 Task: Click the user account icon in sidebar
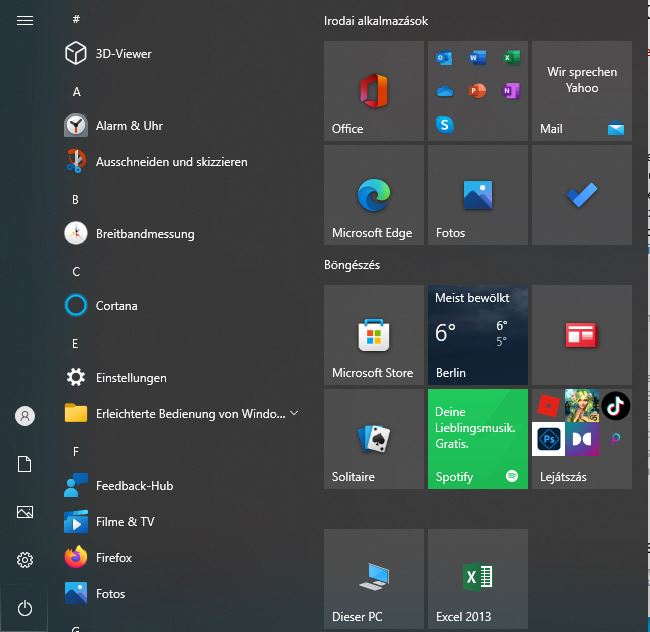(x=25, y=416)
